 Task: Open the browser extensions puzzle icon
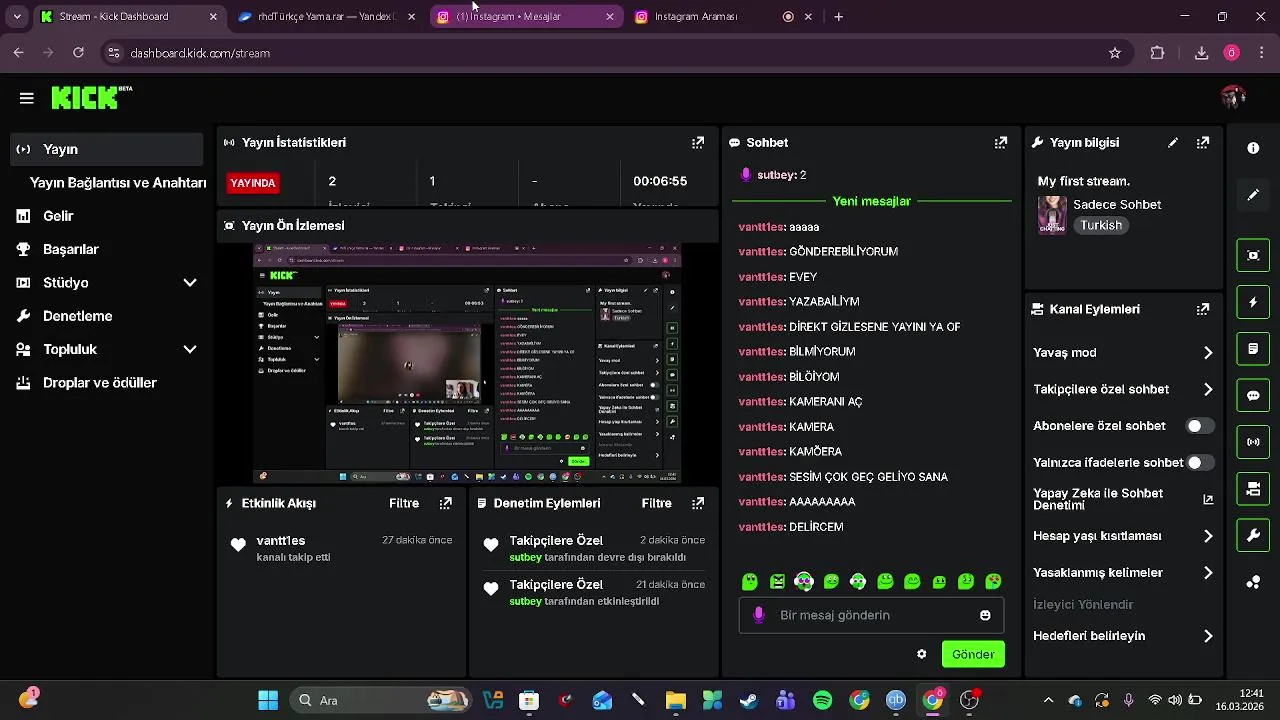coord(1158,53)
